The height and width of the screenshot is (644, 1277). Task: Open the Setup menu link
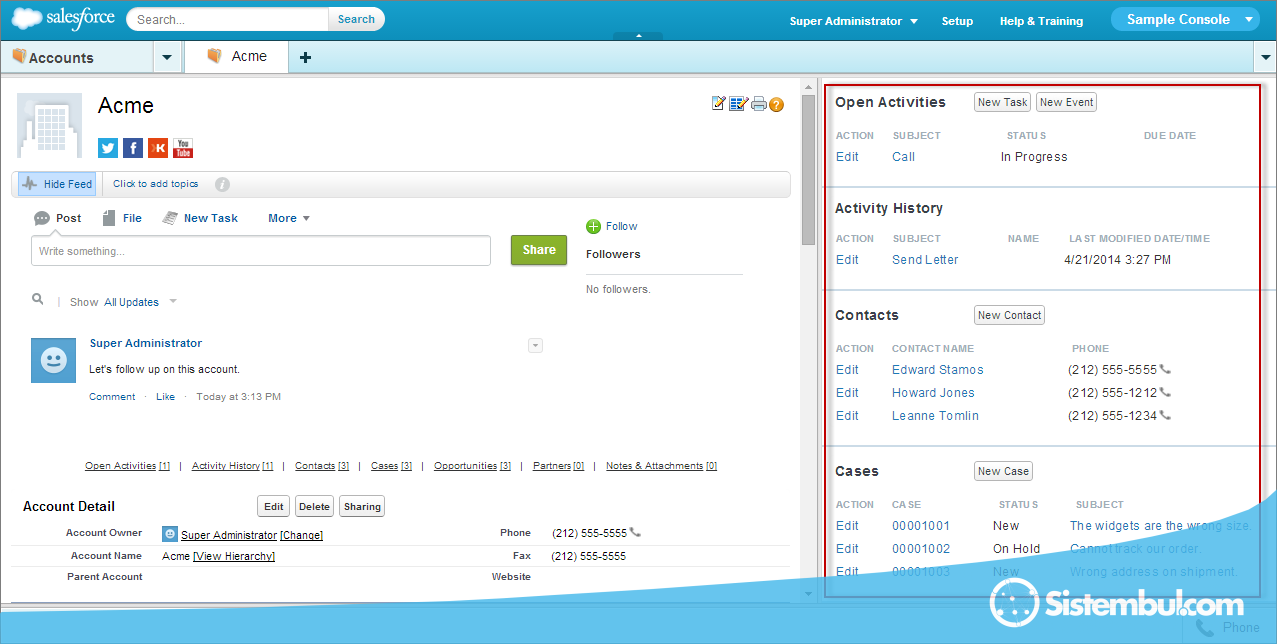click(957, 21)
